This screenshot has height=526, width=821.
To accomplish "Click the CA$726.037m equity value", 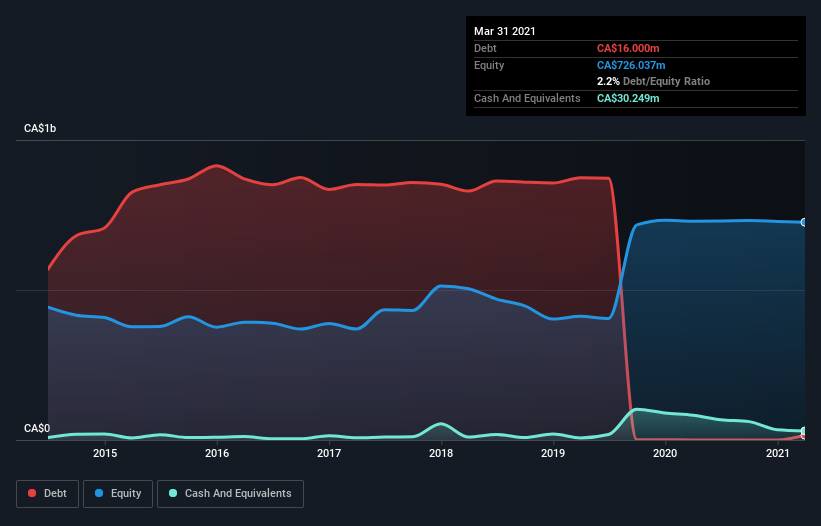I will click(631, 65).
